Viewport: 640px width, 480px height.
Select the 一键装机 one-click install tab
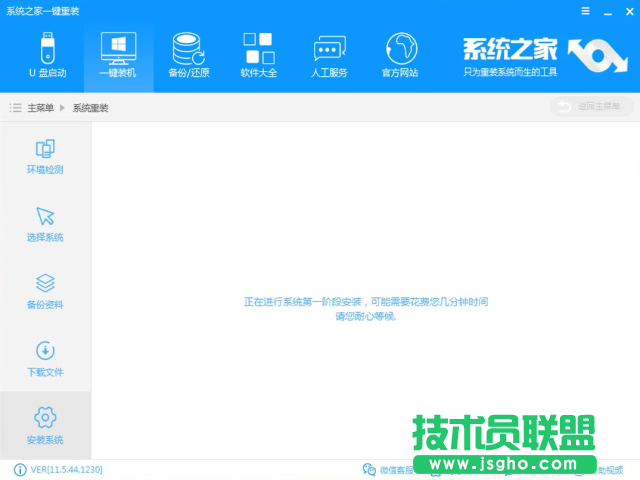click(118, 55)
